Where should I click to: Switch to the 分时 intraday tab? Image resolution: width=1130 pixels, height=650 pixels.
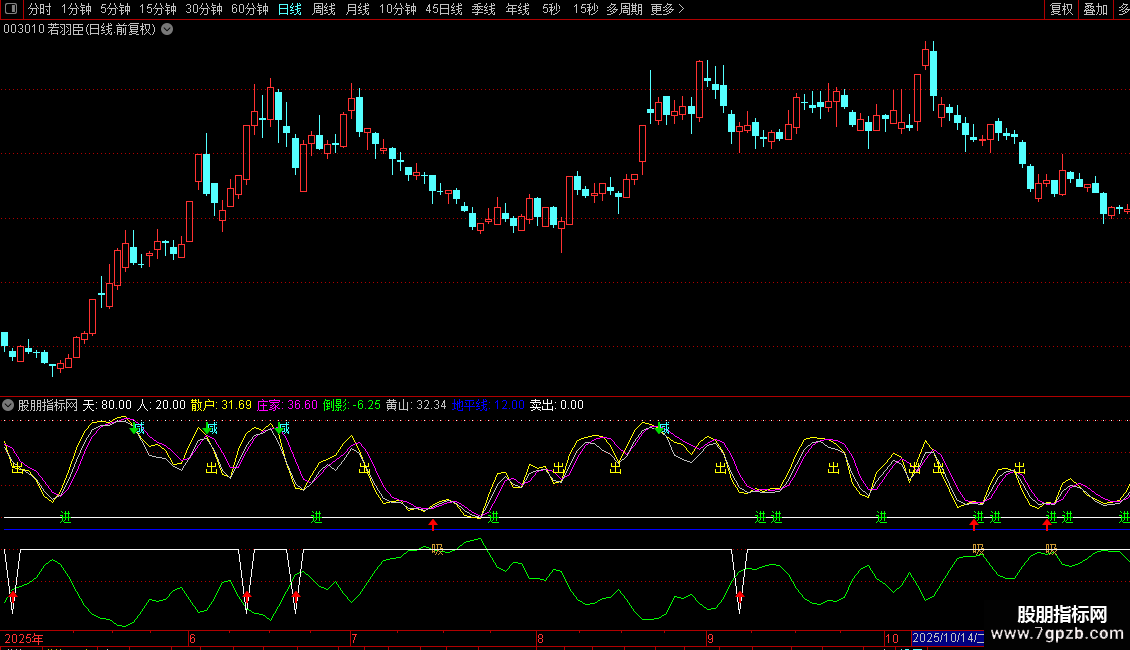(39, 10)
